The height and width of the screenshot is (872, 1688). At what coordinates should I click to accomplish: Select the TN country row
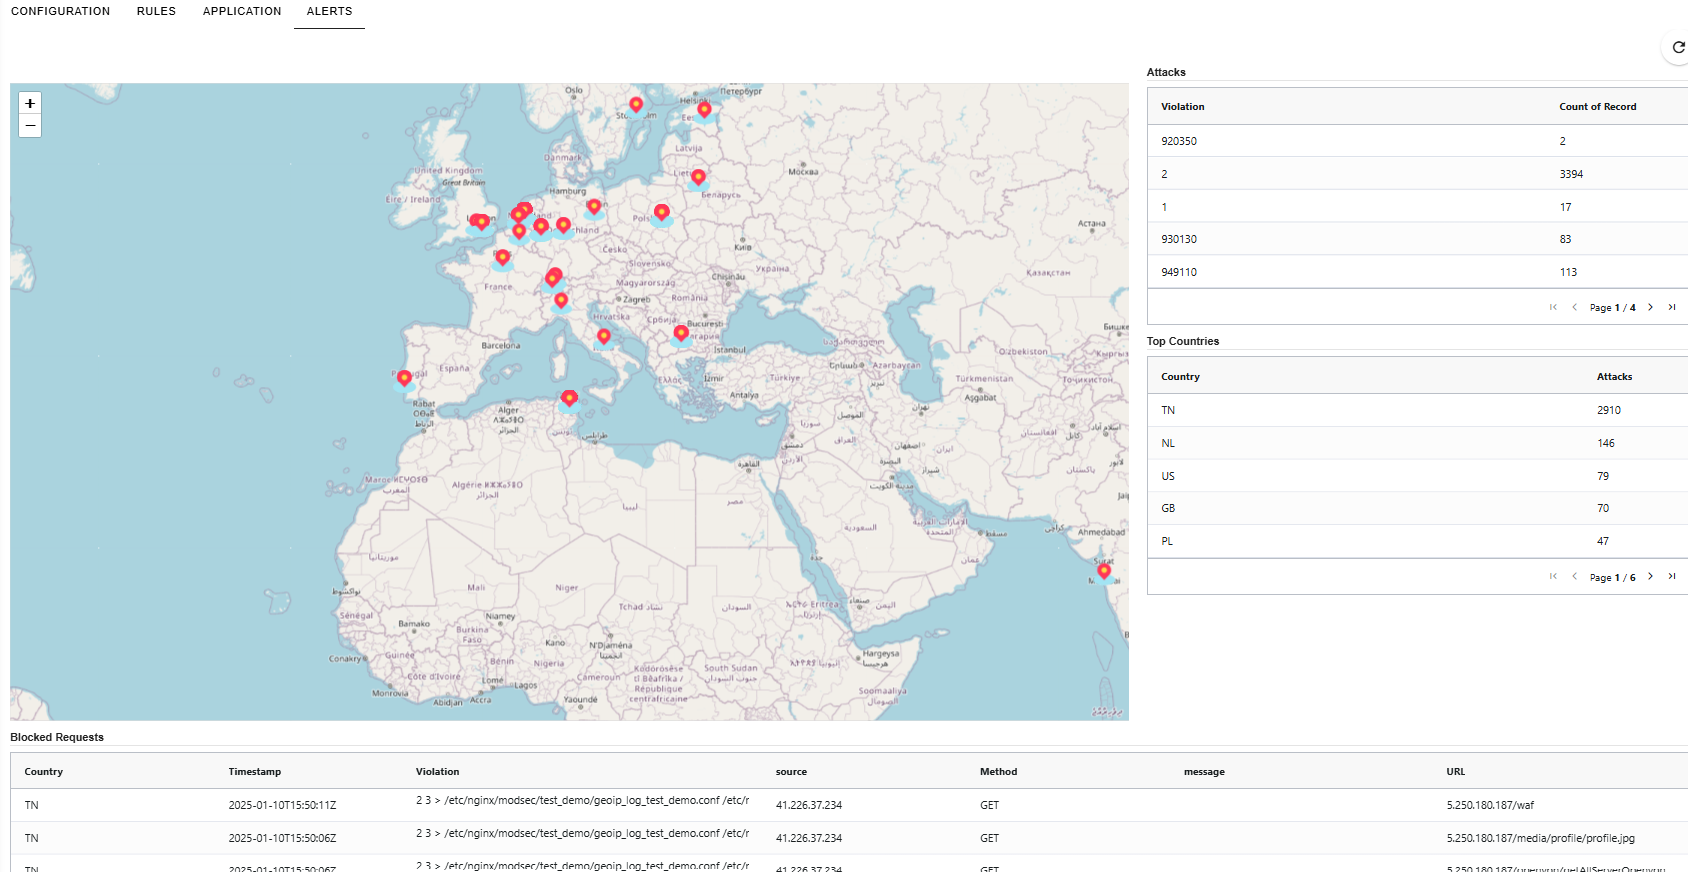(x=1417, y=410)
